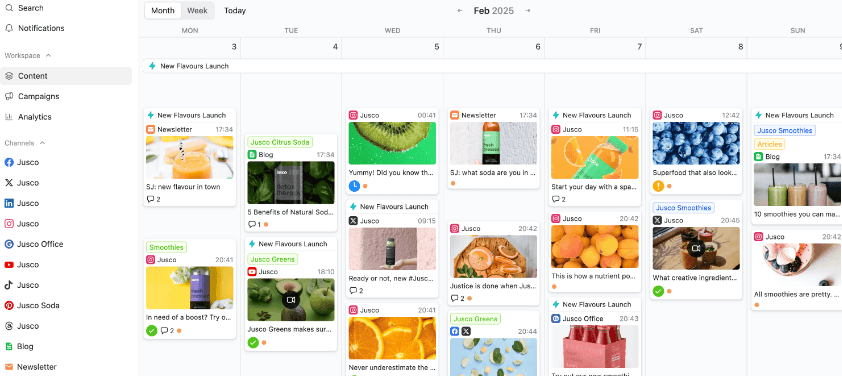Image resolution: width=842 pixels, height=376 pixels.
Task: Open the blueberries post thumbnail
Action: [696, 143]
